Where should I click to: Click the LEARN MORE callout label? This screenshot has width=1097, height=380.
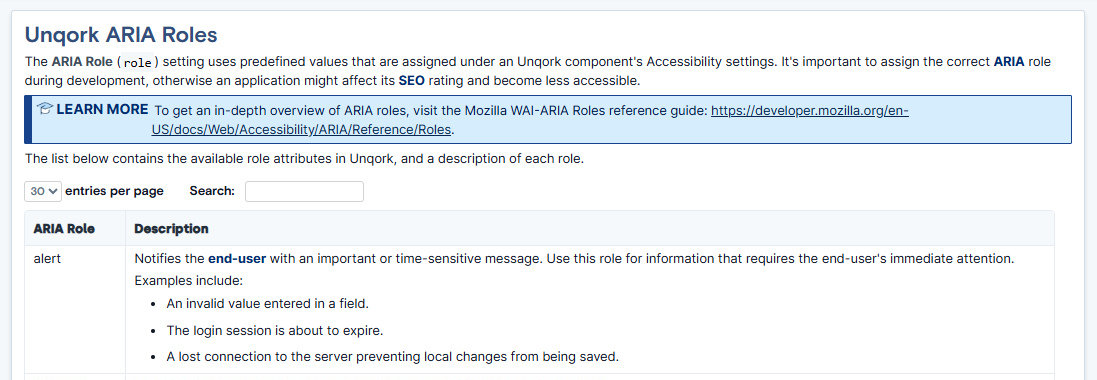tap(102, 109)
